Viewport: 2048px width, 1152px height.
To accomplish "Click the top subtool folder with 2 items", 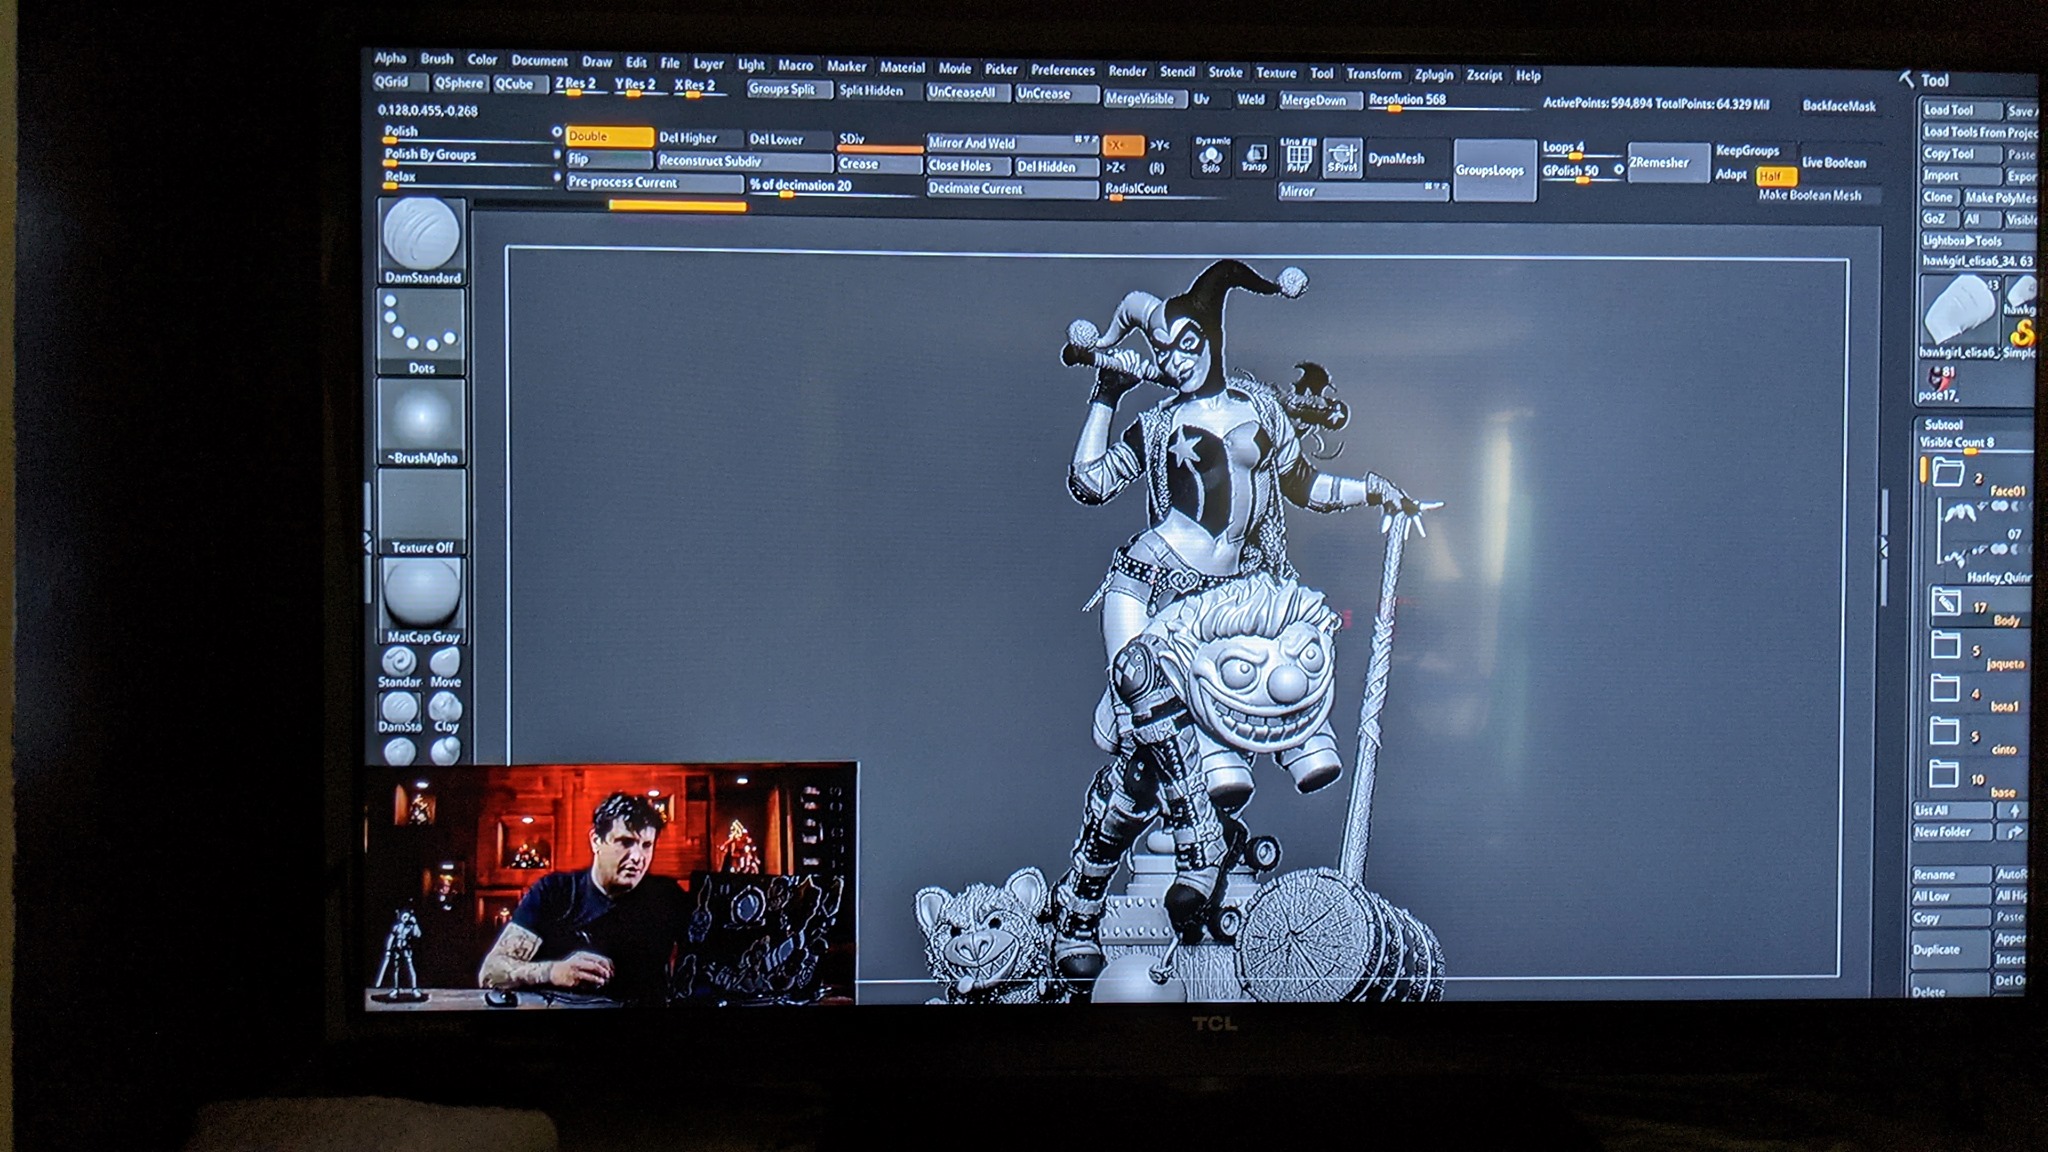I will tap(1946, 472).
